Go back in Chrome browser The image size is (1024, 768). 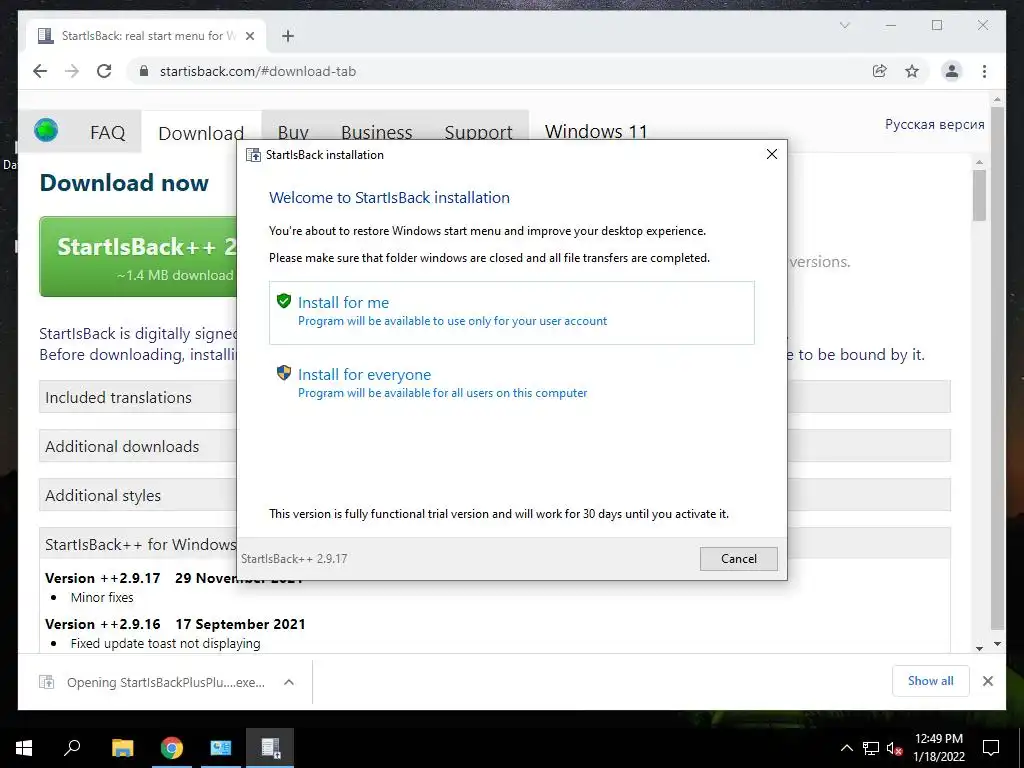click(40, 71)
